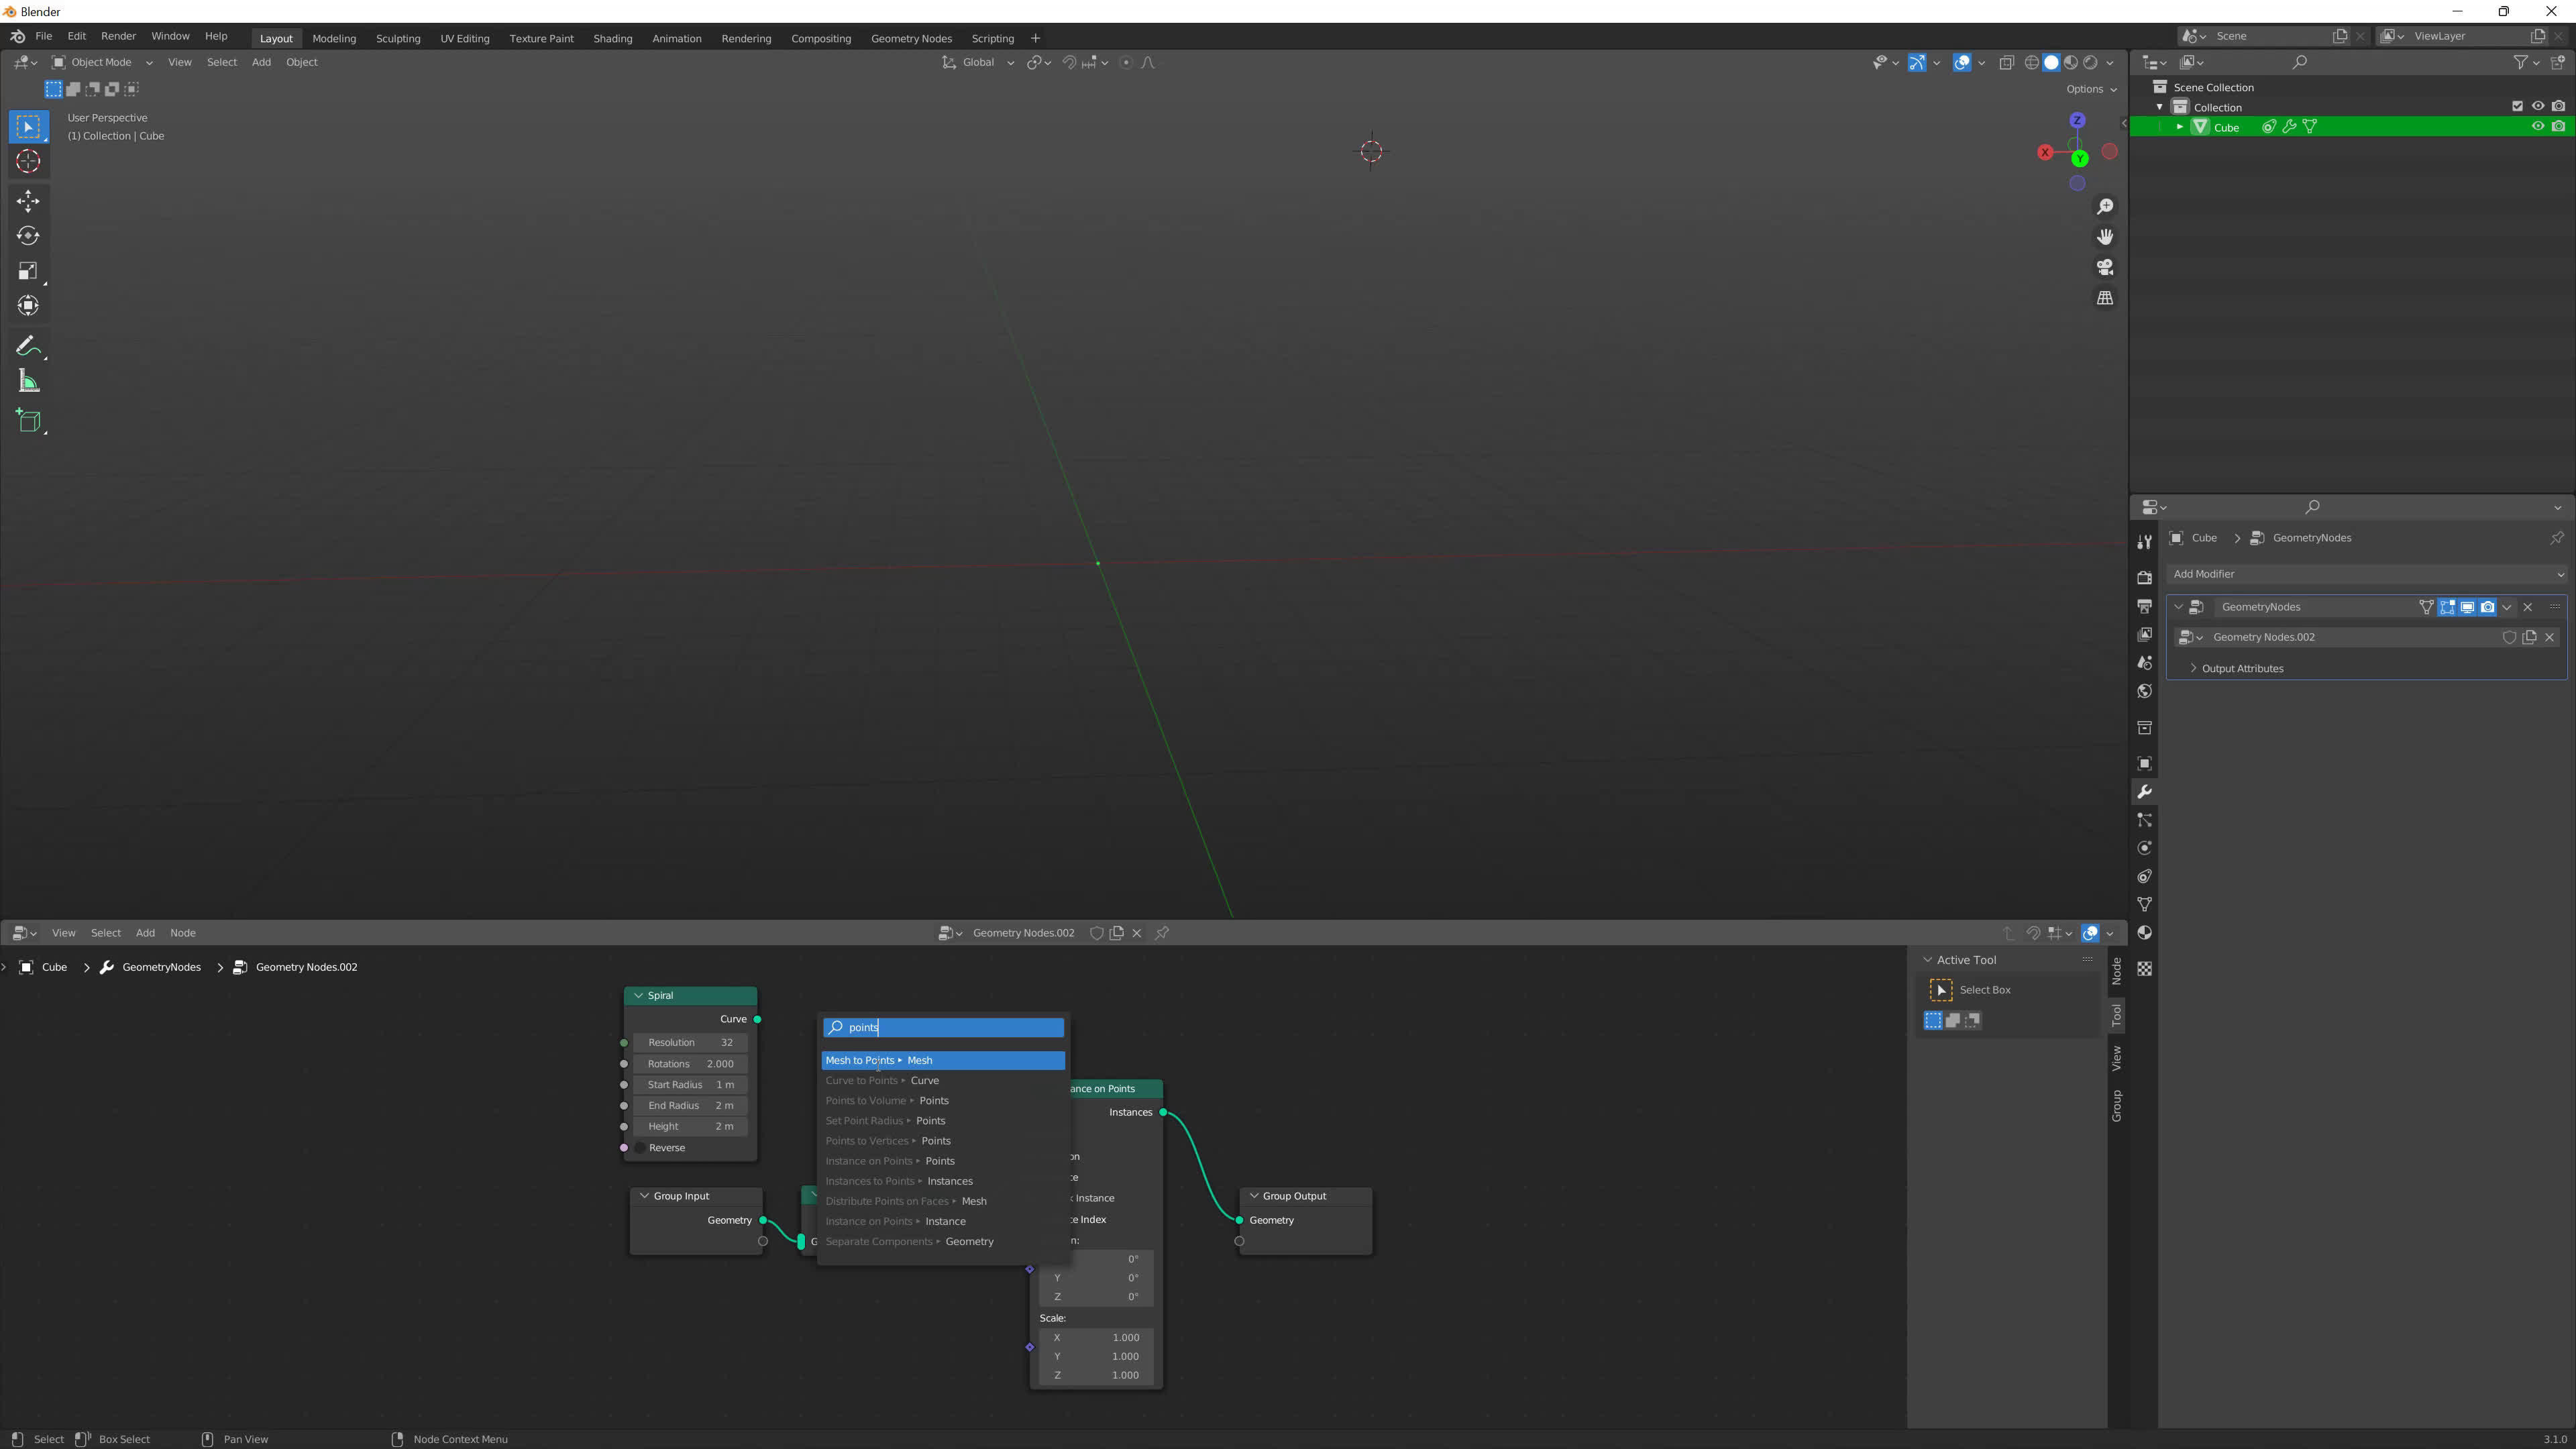Uncheck the Collection exclude checkbox
Image resolution: width=2576 pixels, height=1449 pixels.
tap(2517, 107)
